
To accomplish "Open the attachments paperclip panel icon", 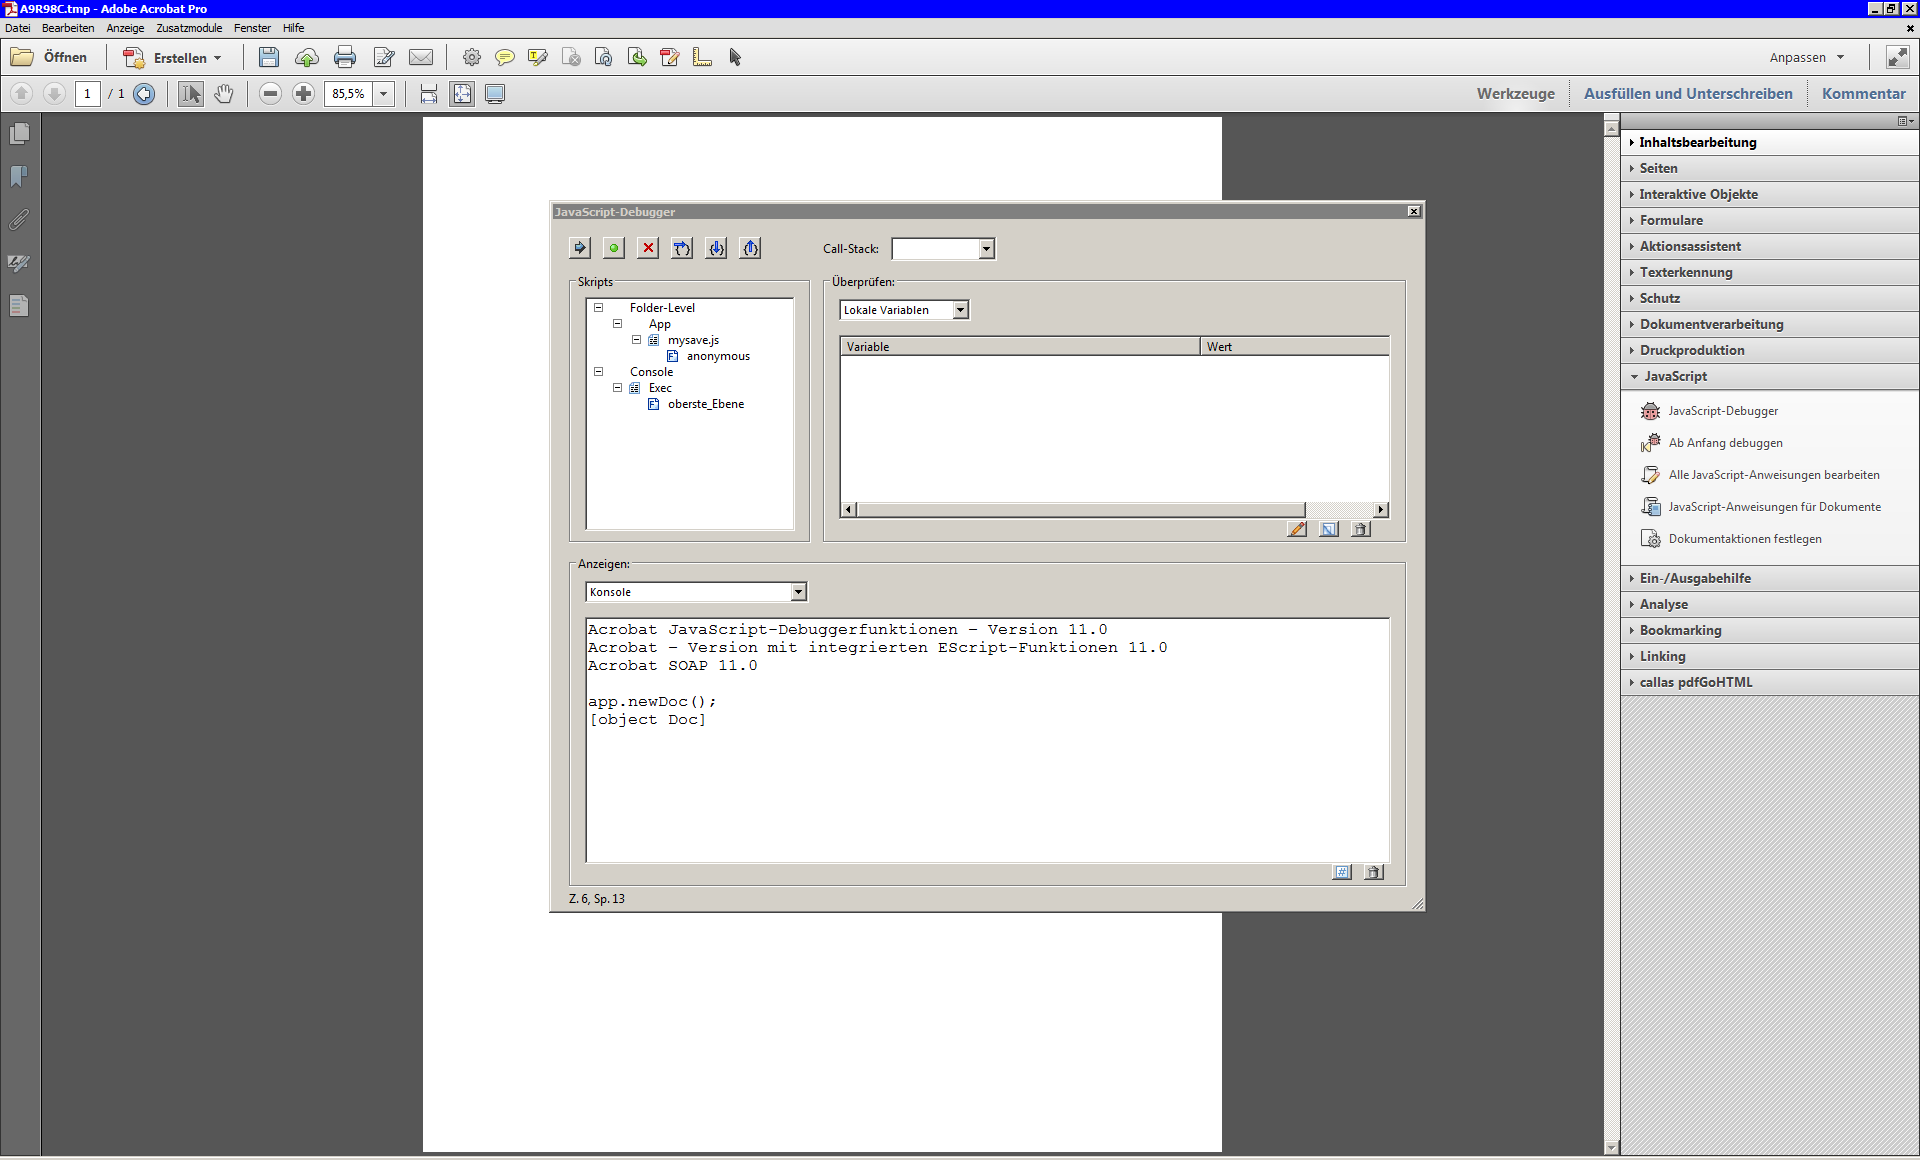I will [19, 220].
